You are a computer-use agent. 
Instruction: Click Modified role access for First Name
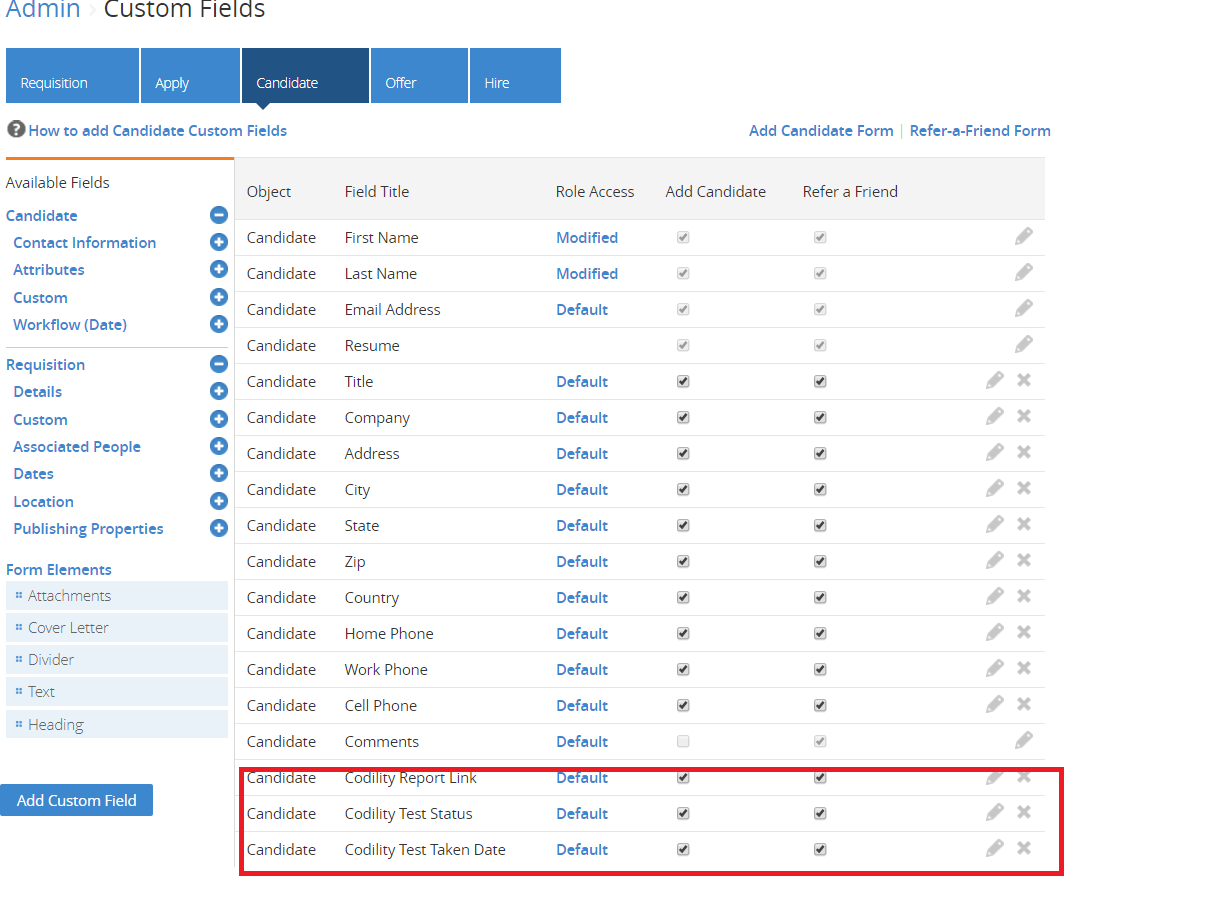587,237
